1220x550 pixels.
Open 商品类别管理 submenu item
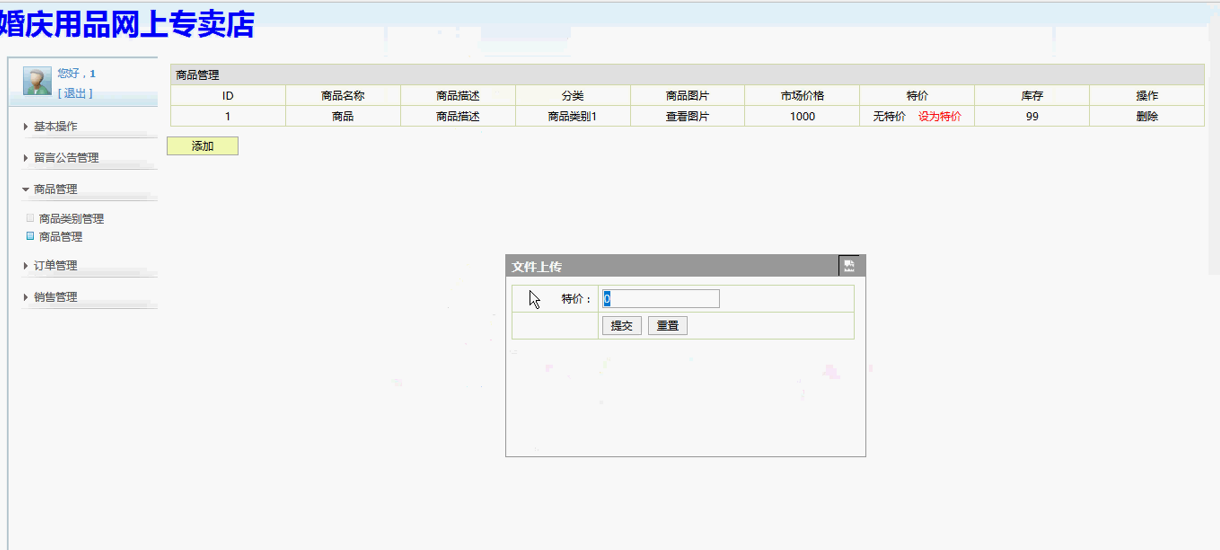point(71,219)
